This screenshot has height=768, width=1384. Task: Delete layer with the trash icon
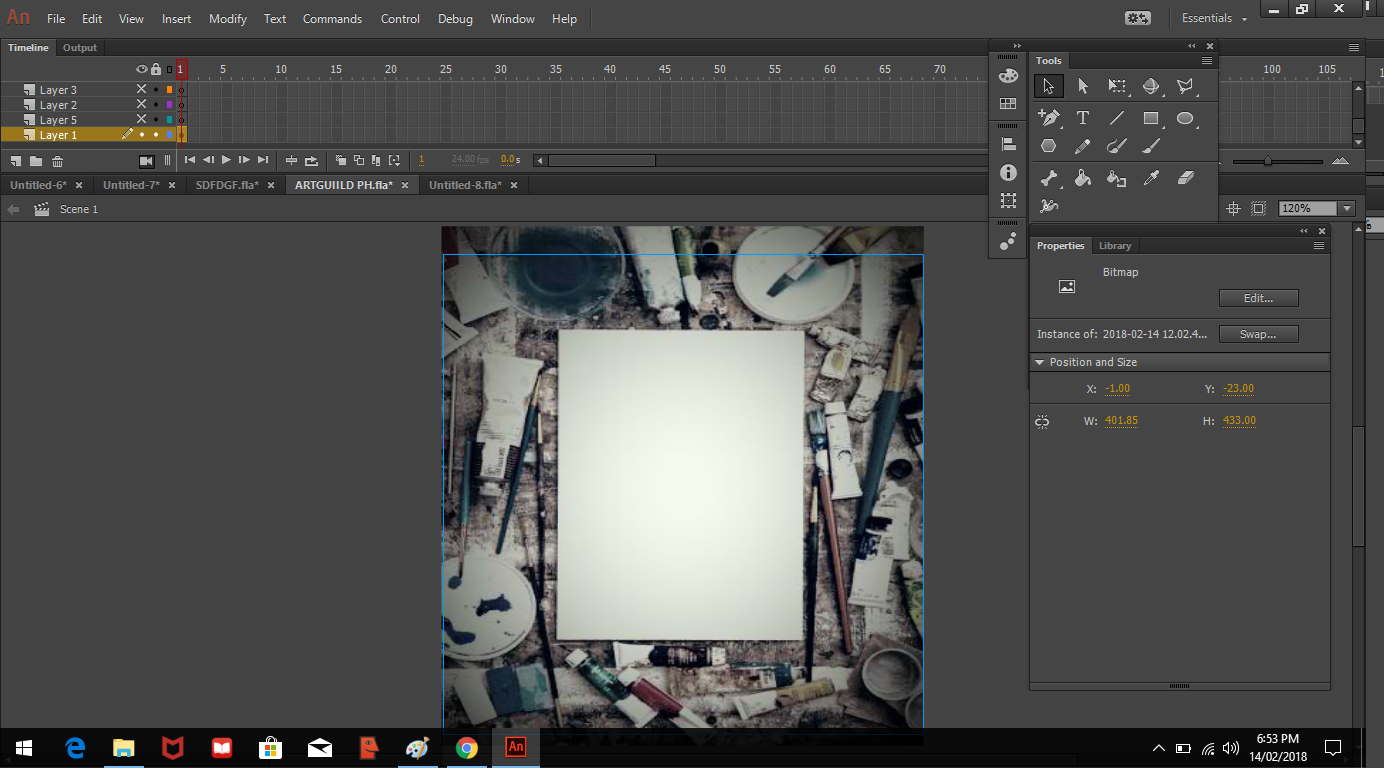tap(57, 160)
